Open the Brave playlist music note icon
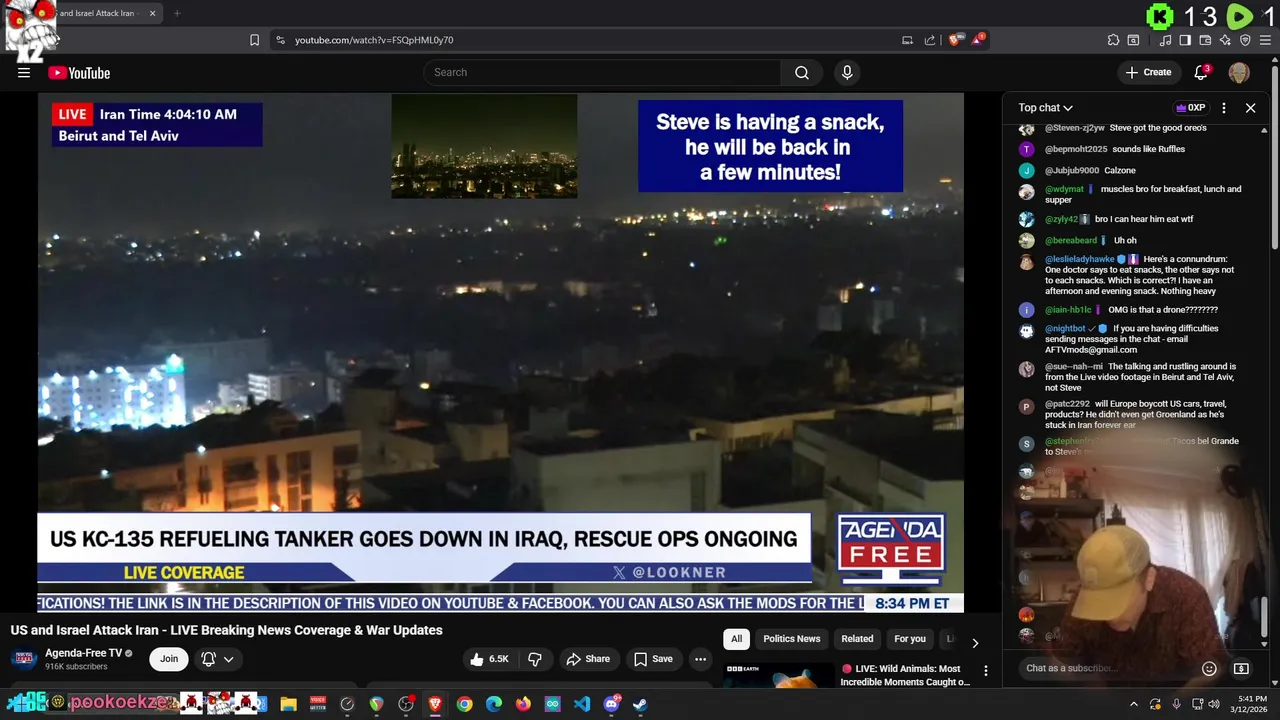Screen dimensions: 1280x720 click(x=1165, y=40)
